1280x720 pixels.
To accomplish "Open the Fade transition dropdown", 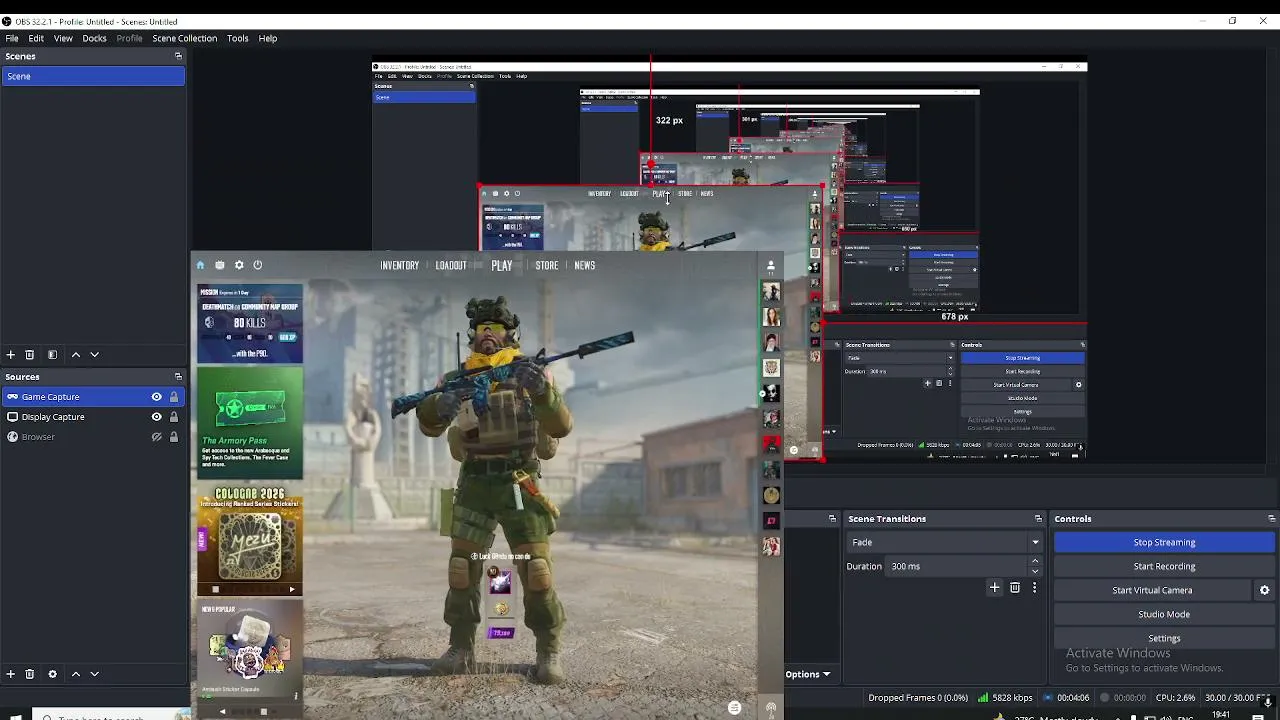I will pos(945,542).
